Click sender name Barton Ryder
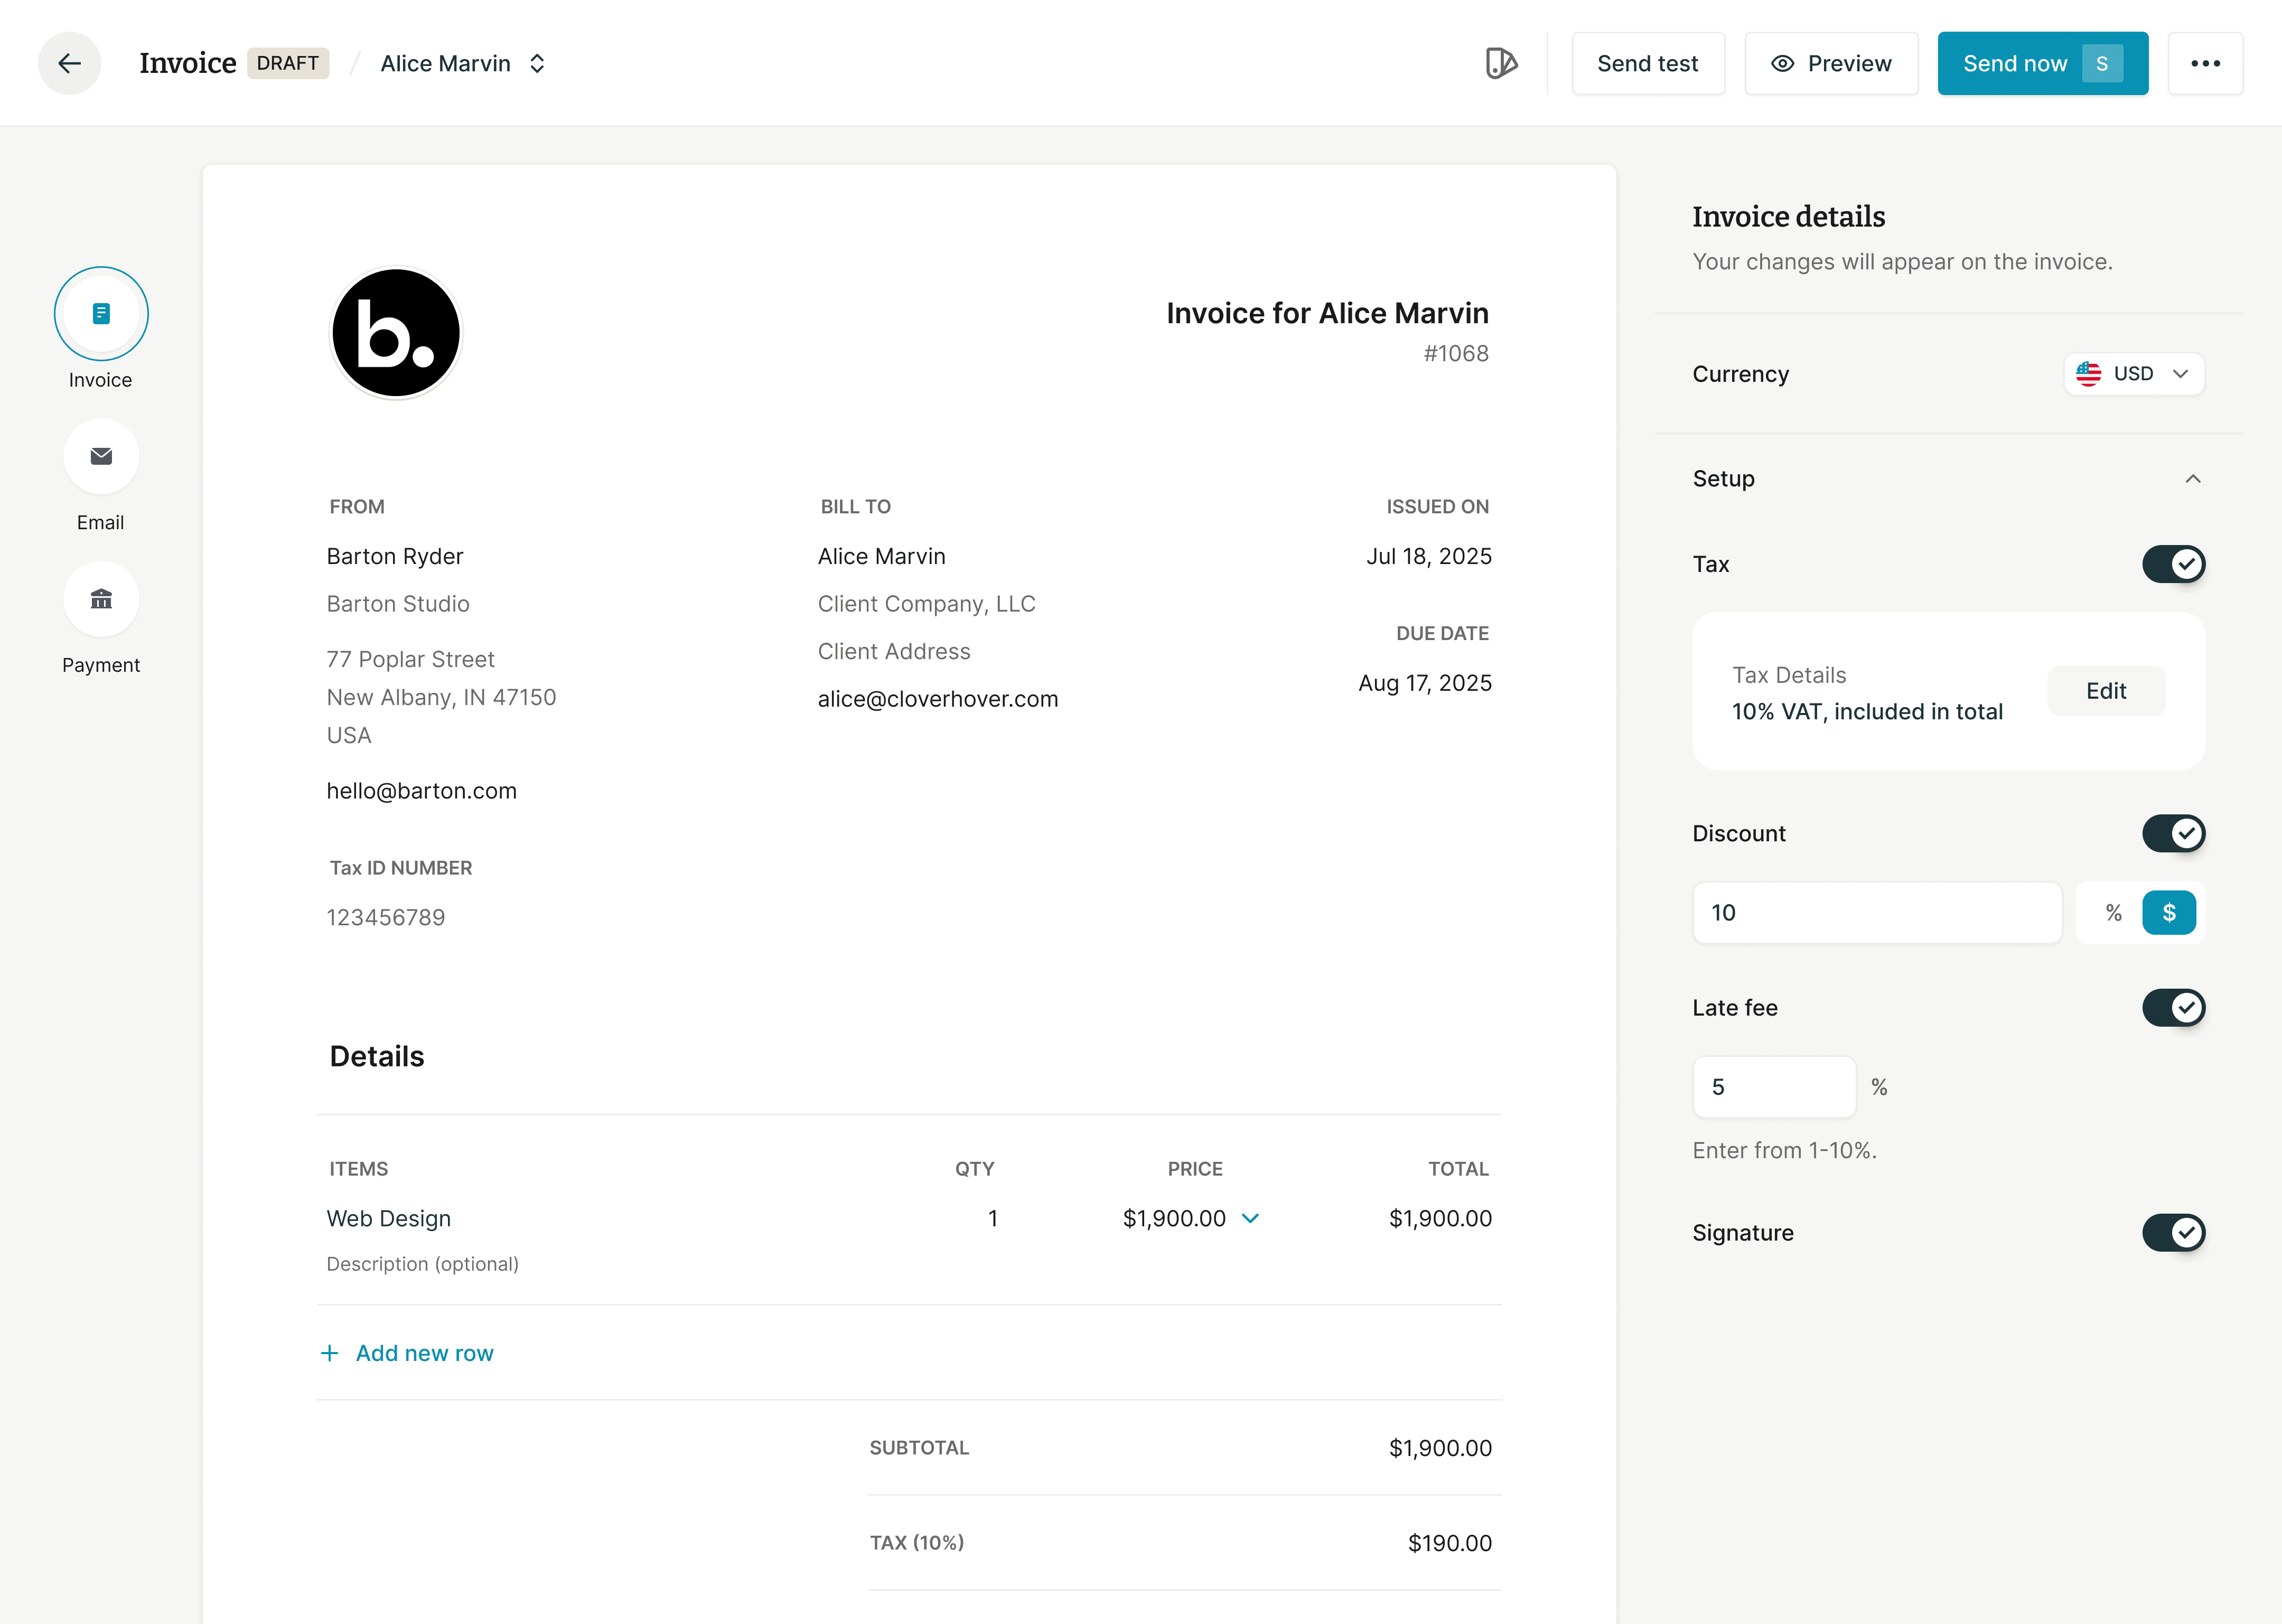The width and height of the screenshot is (2282, 1624). click(395, 556)
